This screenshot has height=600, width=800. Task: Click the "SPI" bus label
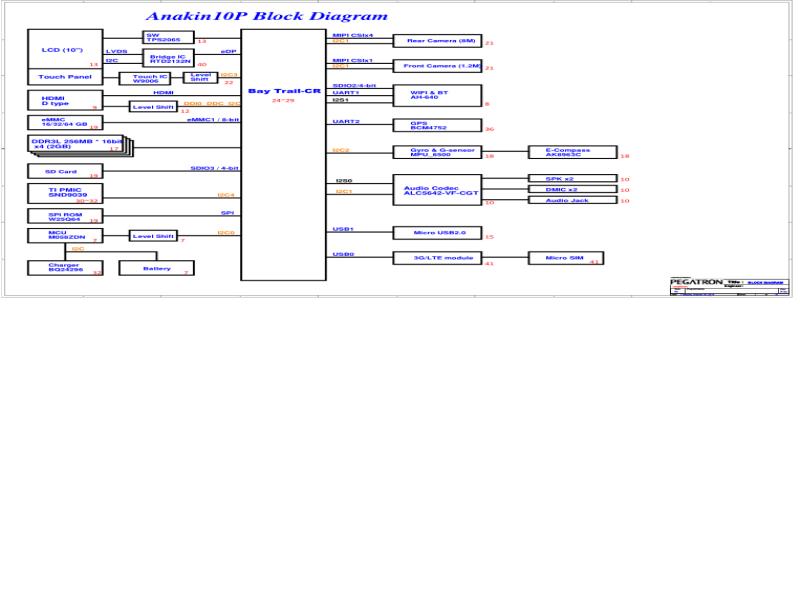pyautogui.click(x=228, y=213)
